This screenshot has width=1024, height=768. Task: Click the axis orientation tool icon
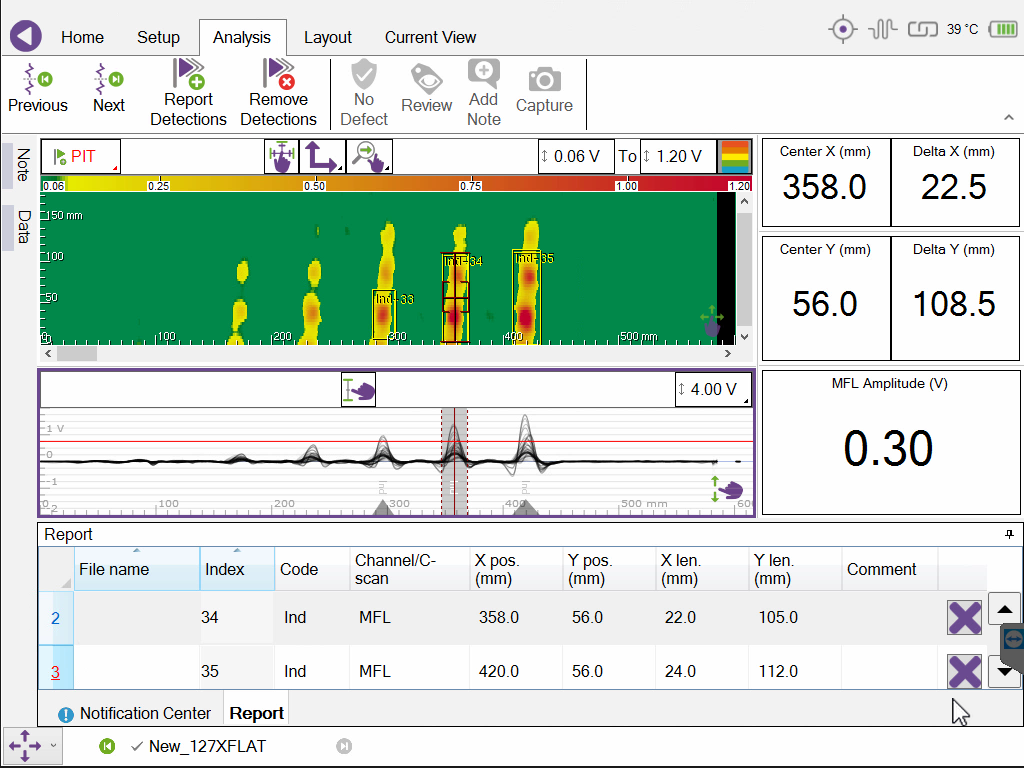click(x=322, y=156)
